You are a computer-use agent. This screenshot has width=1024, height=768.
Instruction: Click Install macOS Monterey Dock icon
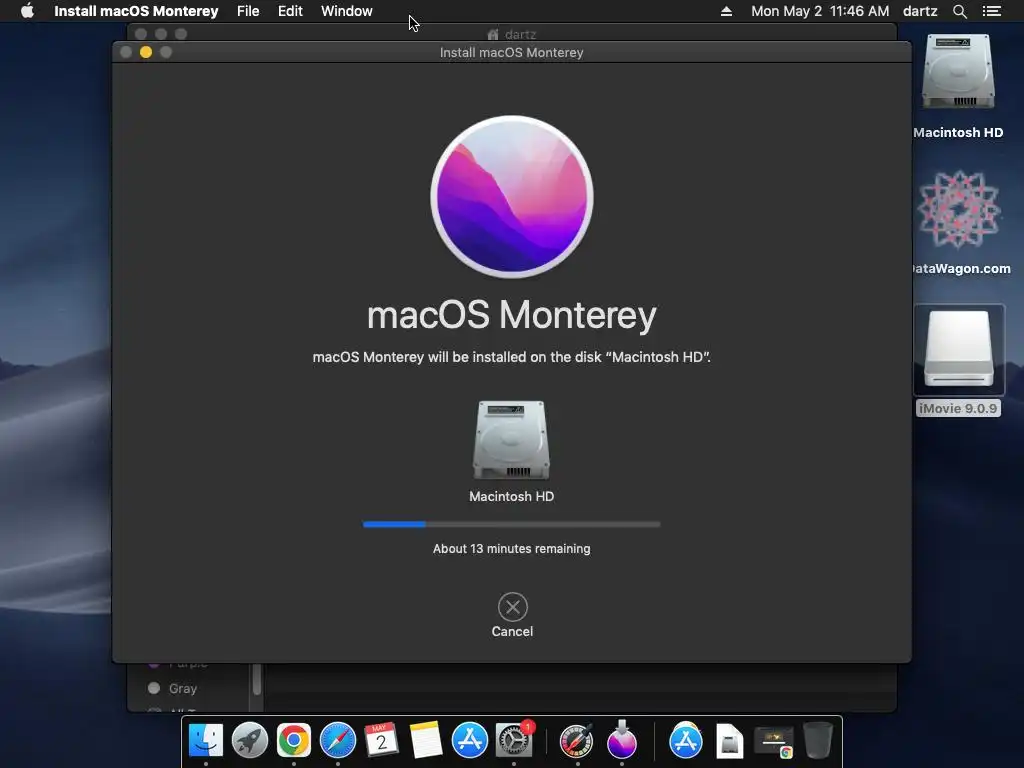[x=622, y=740]
